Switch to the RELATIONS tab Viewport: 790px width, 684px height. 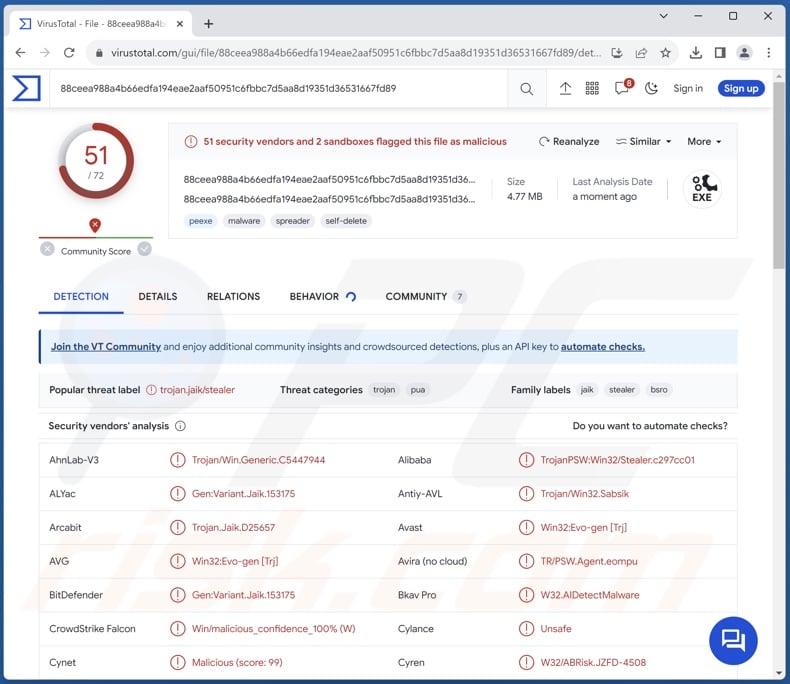coord(233,297)
